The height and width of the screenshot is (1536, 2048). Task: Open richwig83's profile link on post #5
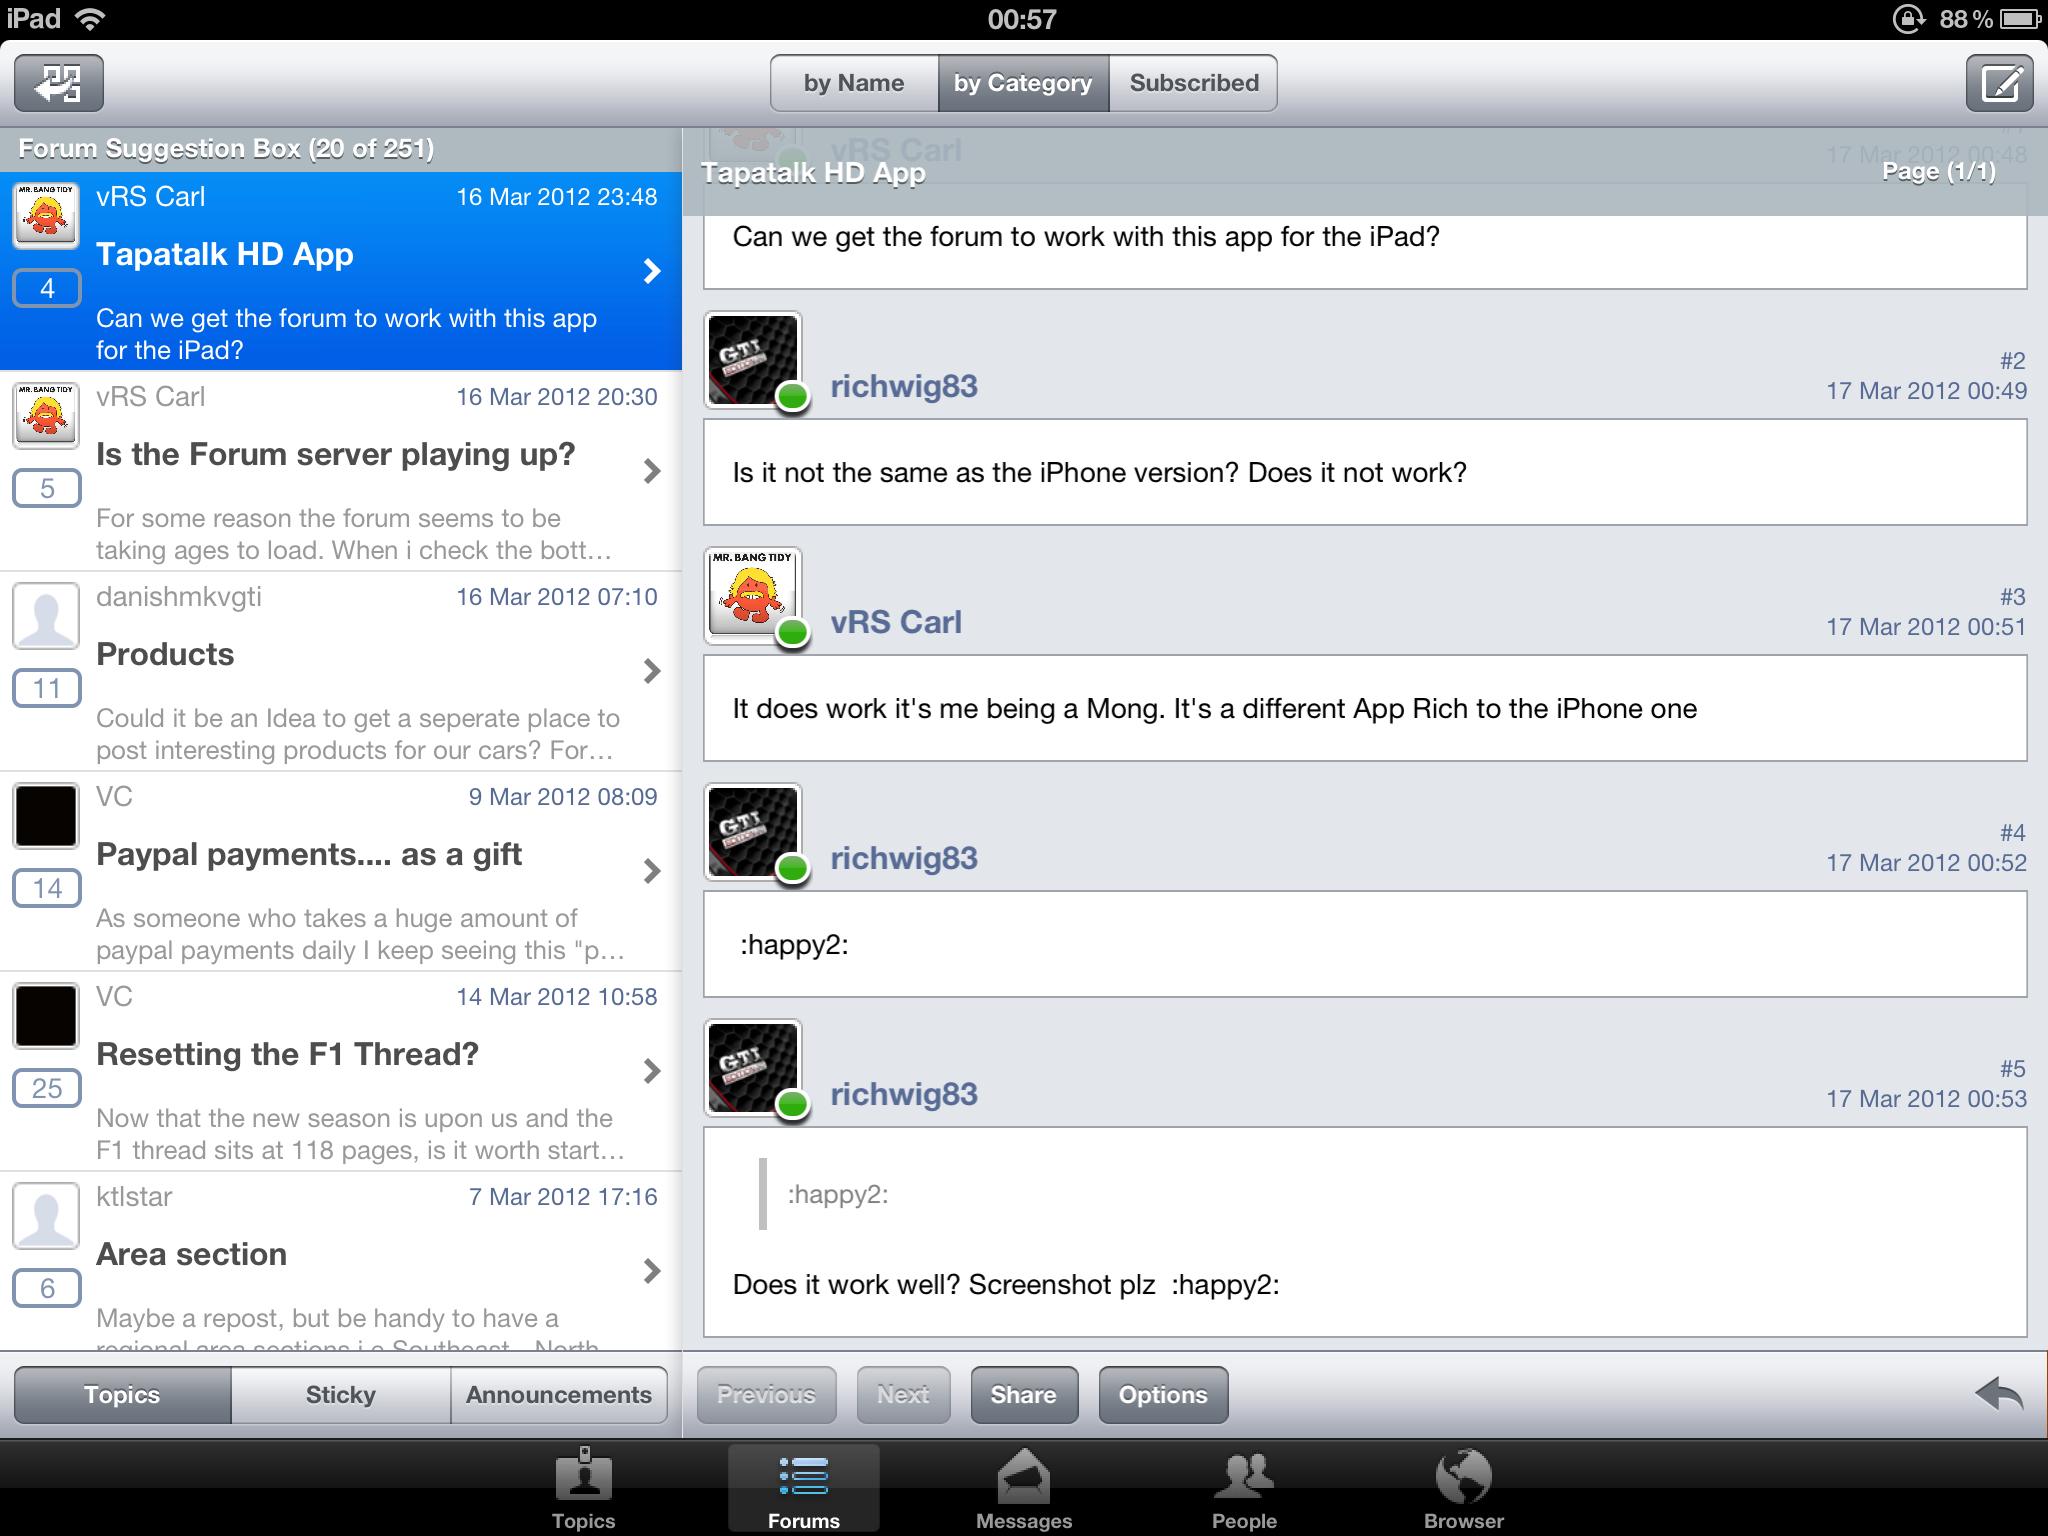point(904,1094)
